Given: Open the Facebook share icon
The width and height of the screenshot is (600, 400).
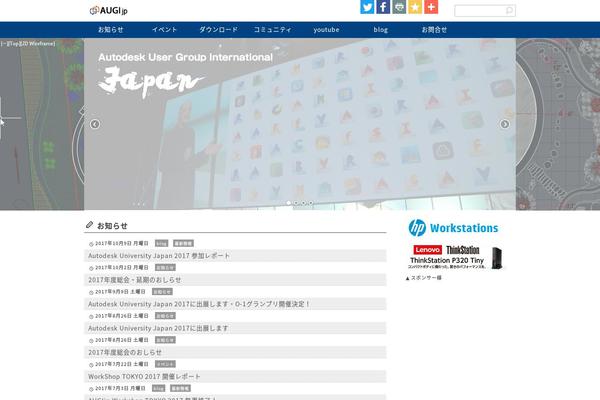Looking at the screenshot, I should tap(383, 7).
